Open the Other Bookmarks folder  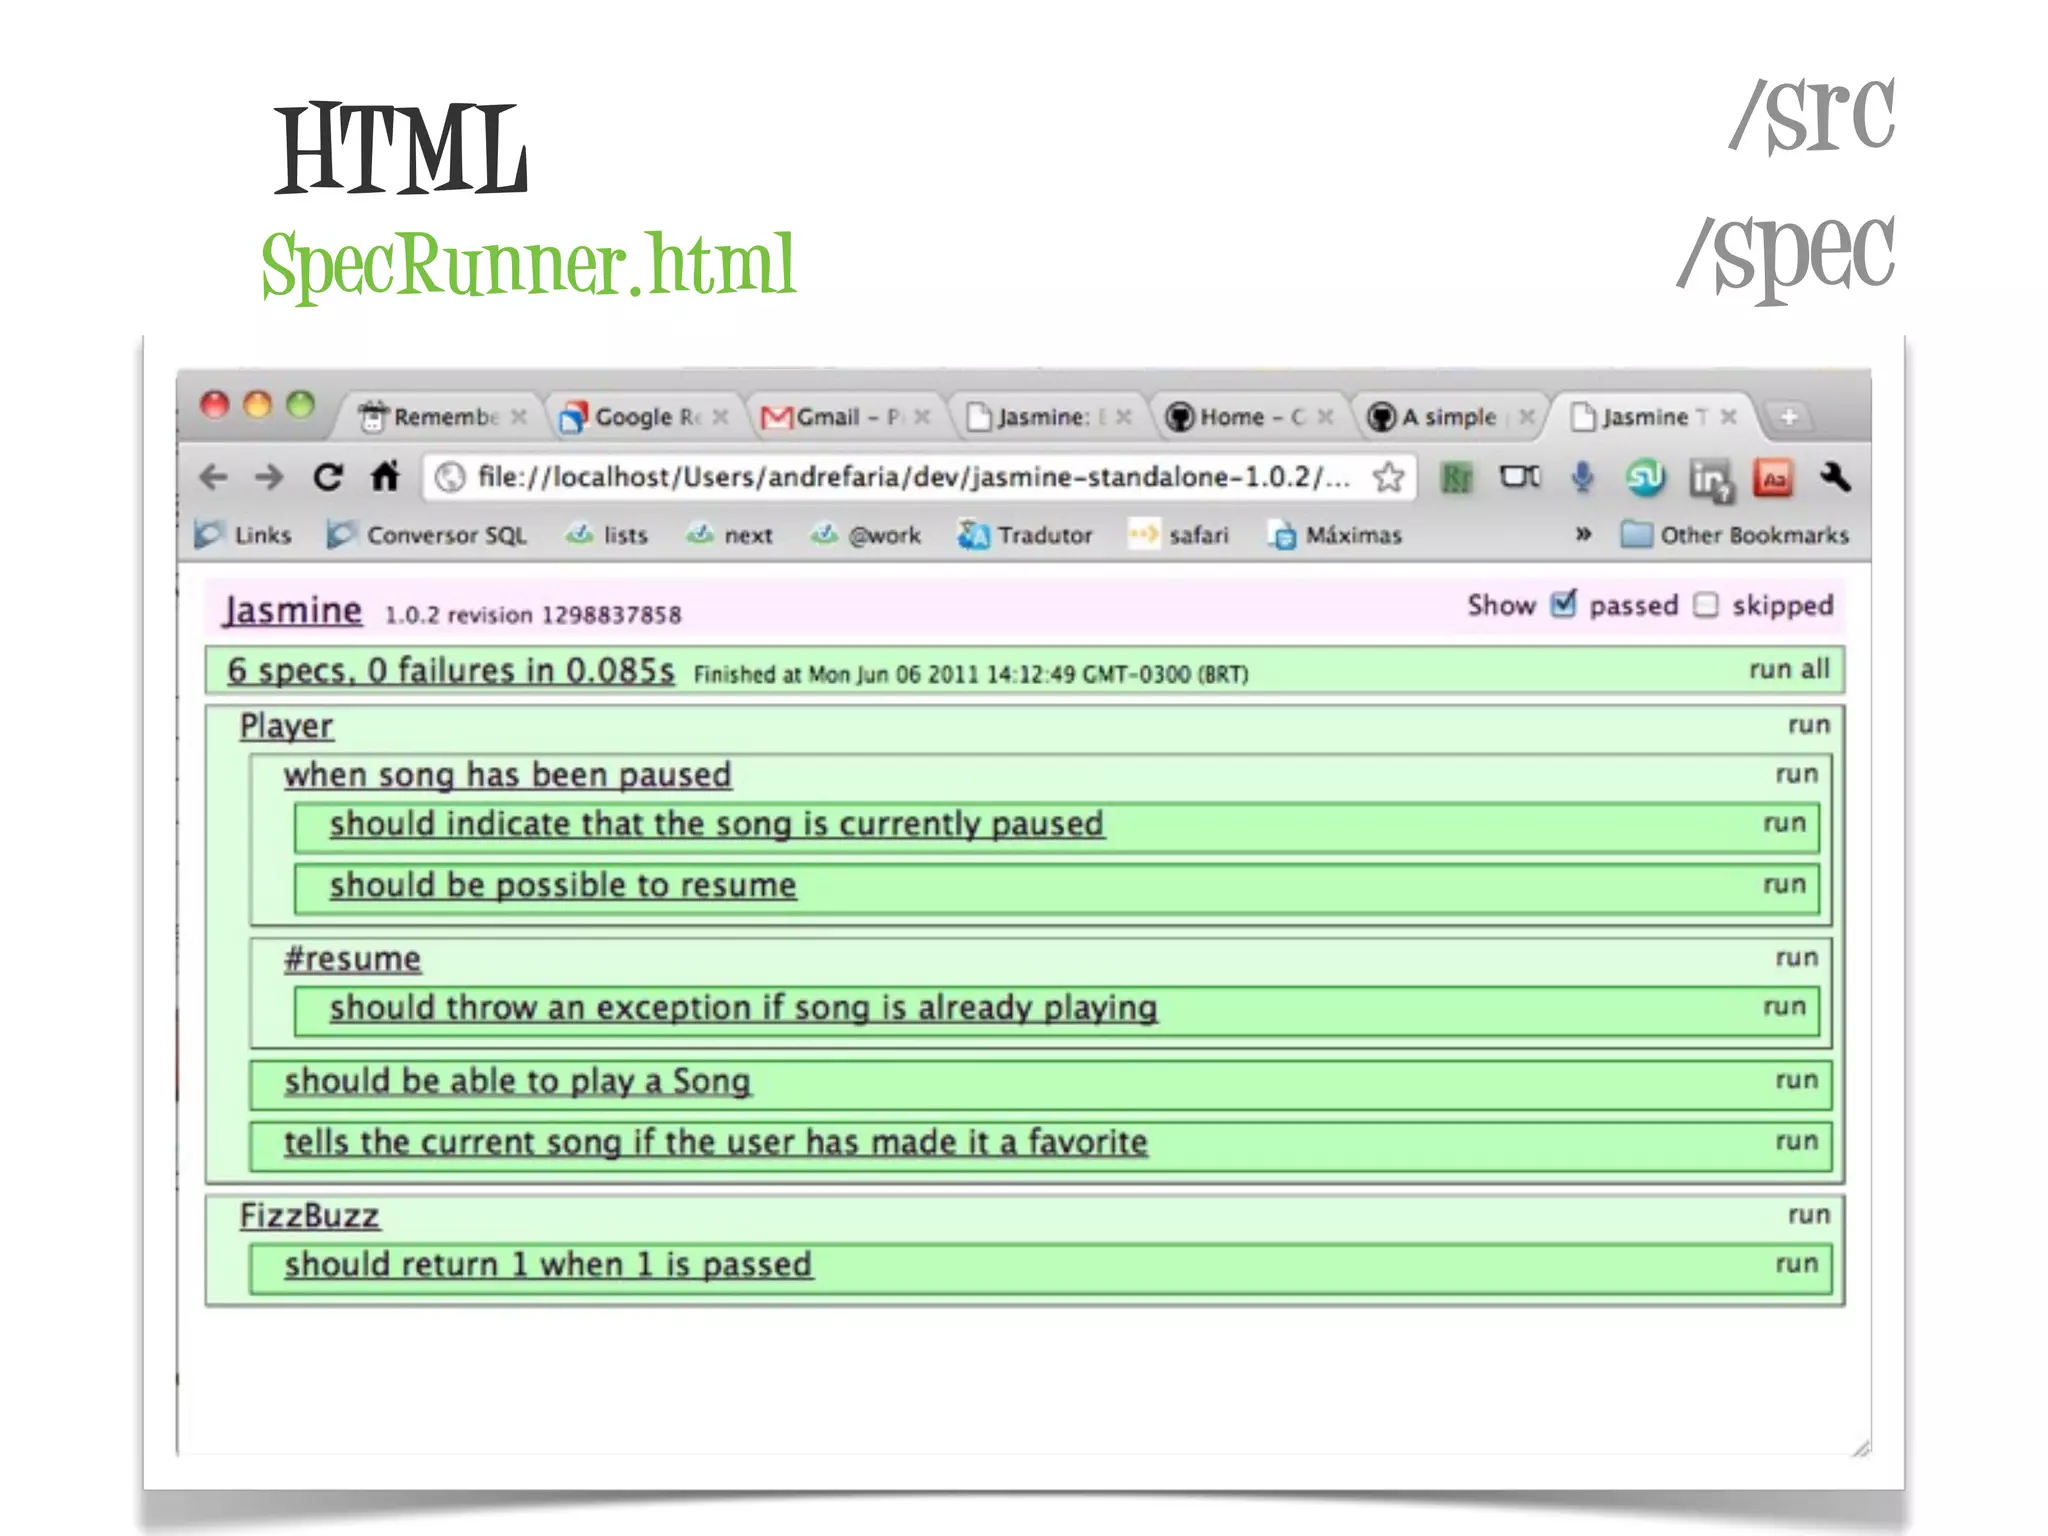[x=1735, y=535]
